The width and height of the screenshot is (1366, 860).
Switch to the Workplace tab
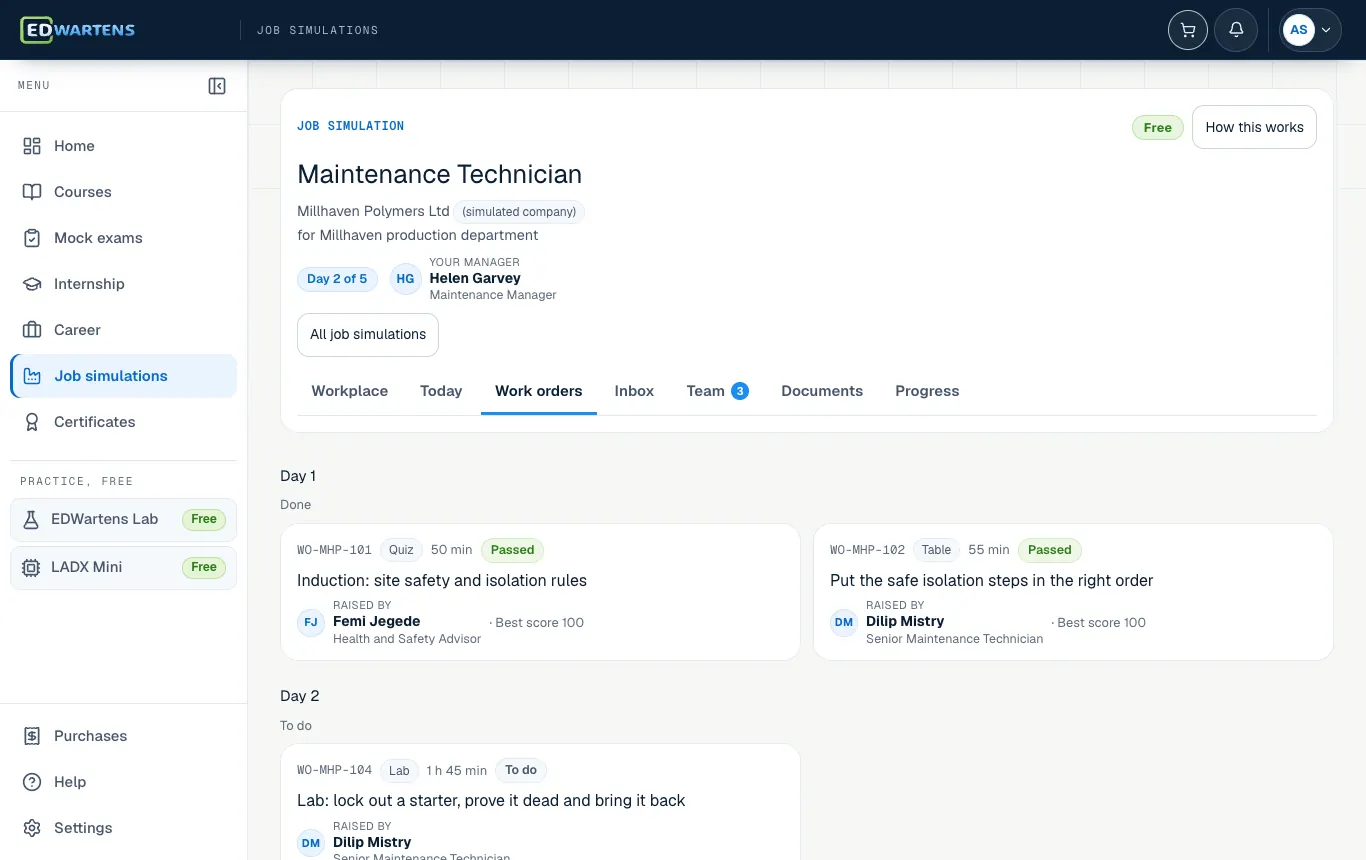click(350, 391)
